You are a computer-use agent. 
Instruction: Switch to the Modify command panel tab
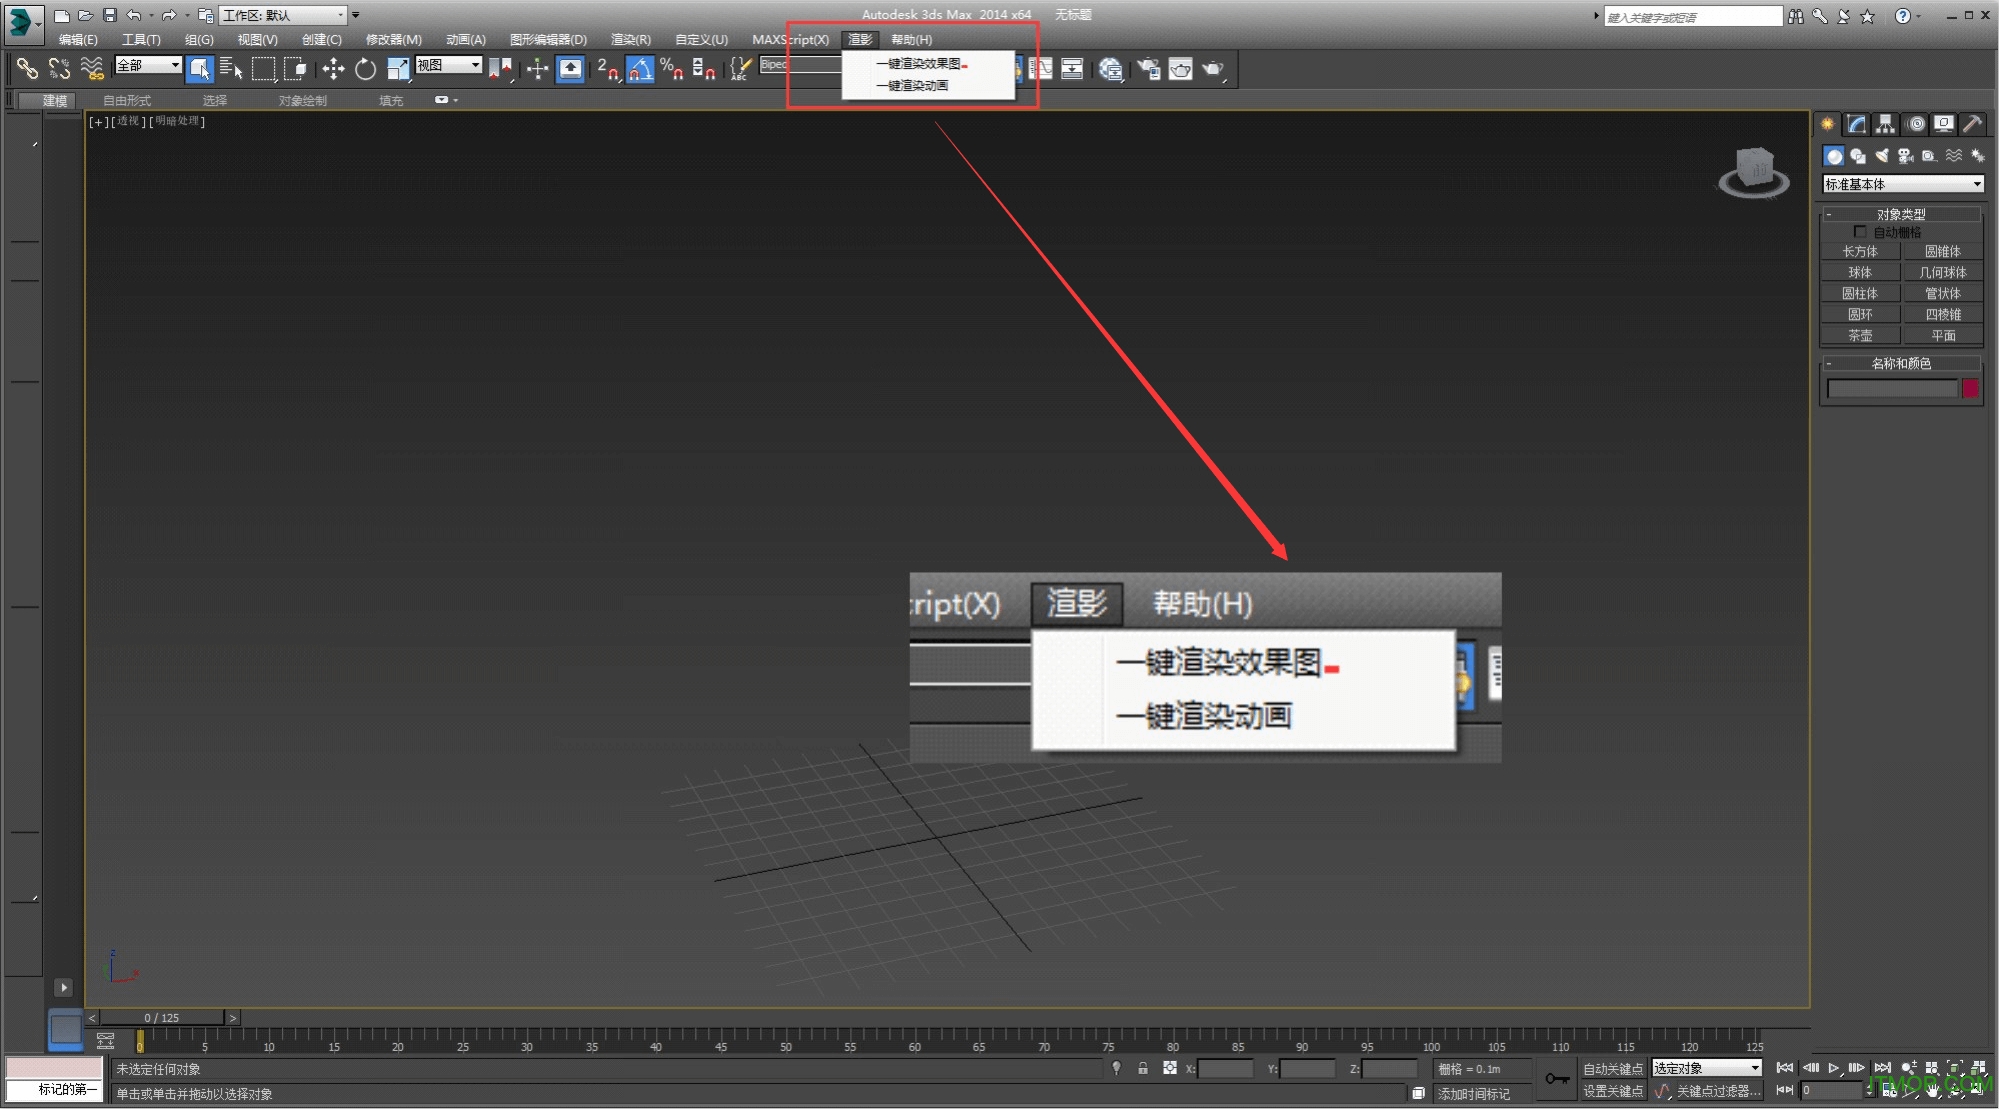pyautogui.click(x=1857, y=124)
